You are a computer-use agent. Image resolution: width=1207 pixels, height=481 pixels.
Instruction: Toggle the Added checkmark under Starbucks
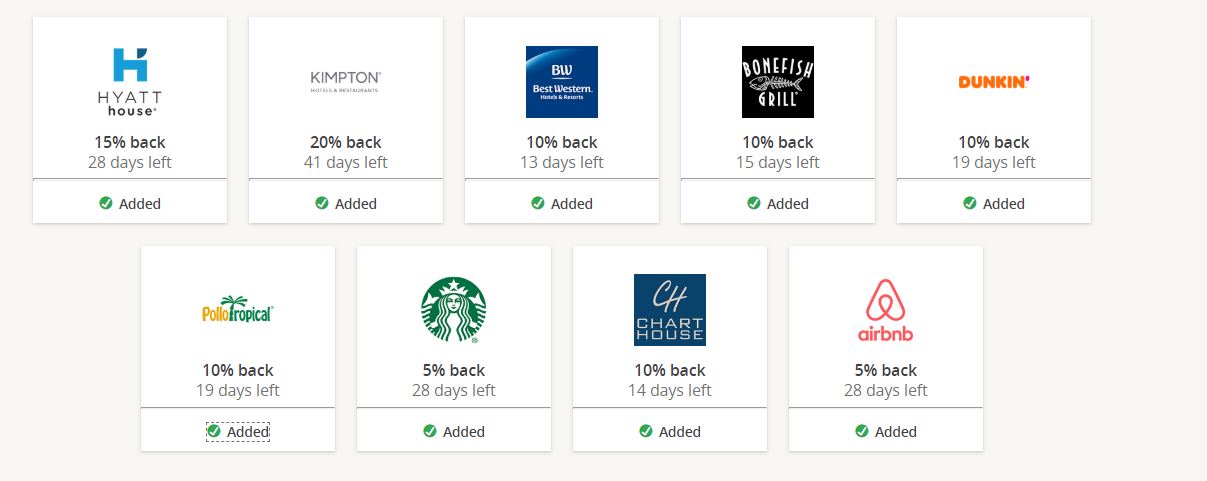[x=454, y=431]
